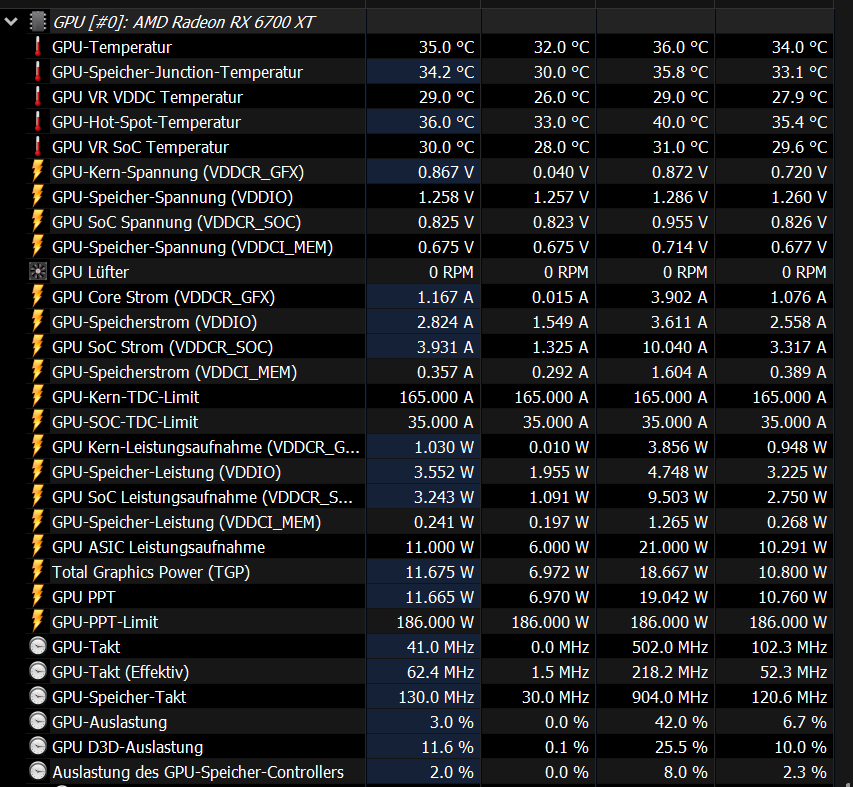Click thermometer icon beside GPU VR VDDC Temperatur
Screen dimensions: 853x787
(x=38, y=97)
